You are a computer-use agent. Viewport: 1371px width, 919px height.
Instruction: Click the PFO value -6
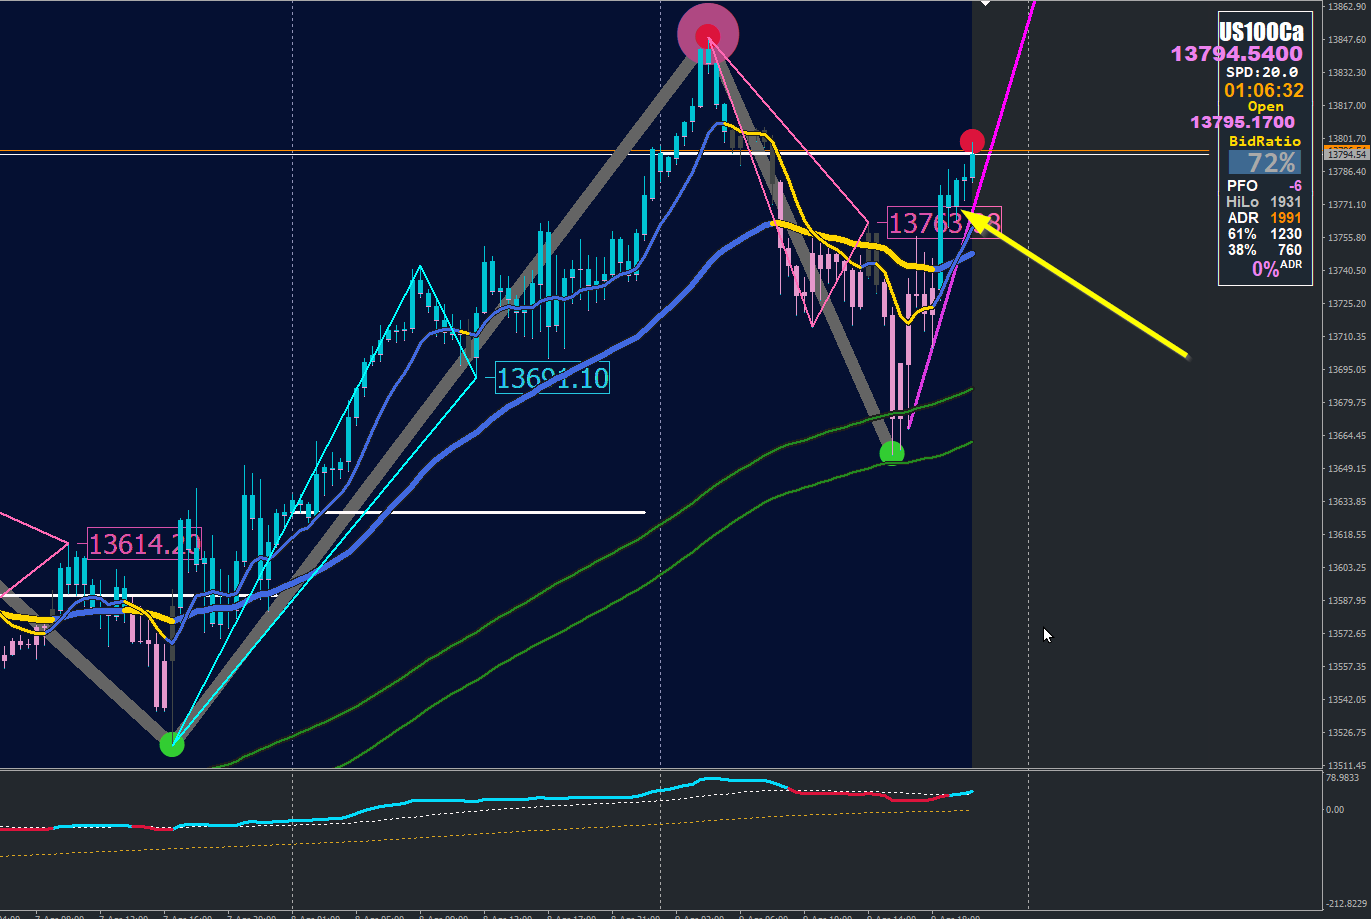coord(1295,185)
